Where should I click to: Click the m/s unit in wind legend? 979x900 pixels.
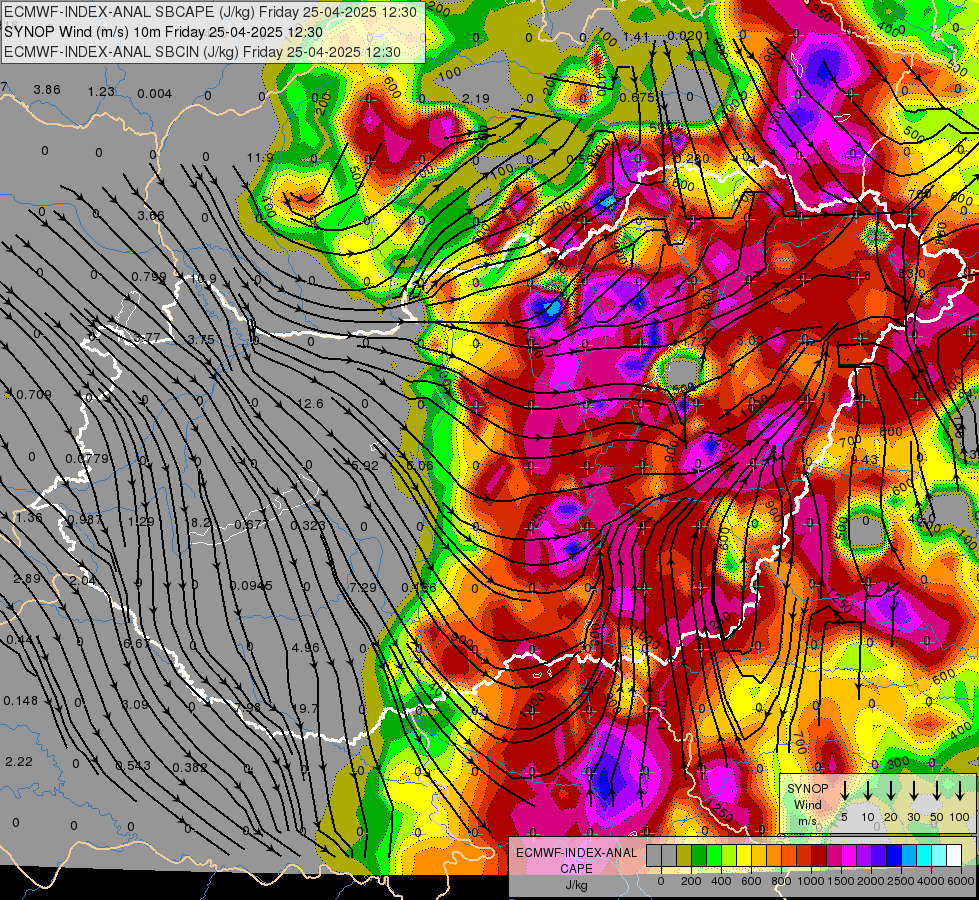coord(807,821)
